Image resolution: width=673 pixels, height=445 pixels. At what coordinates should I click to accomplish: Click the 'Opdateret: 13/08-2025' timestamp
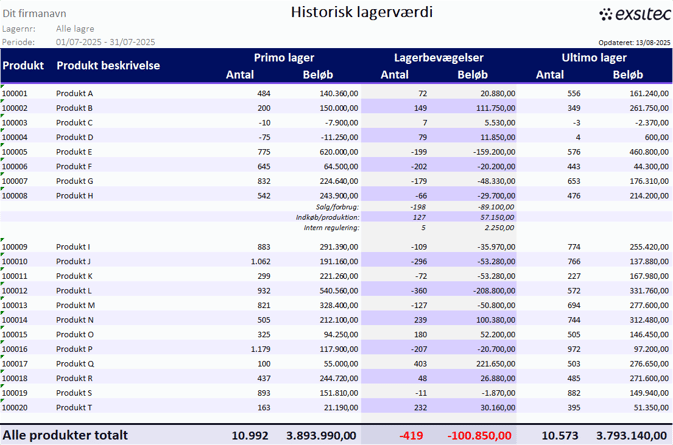(634, 43)
